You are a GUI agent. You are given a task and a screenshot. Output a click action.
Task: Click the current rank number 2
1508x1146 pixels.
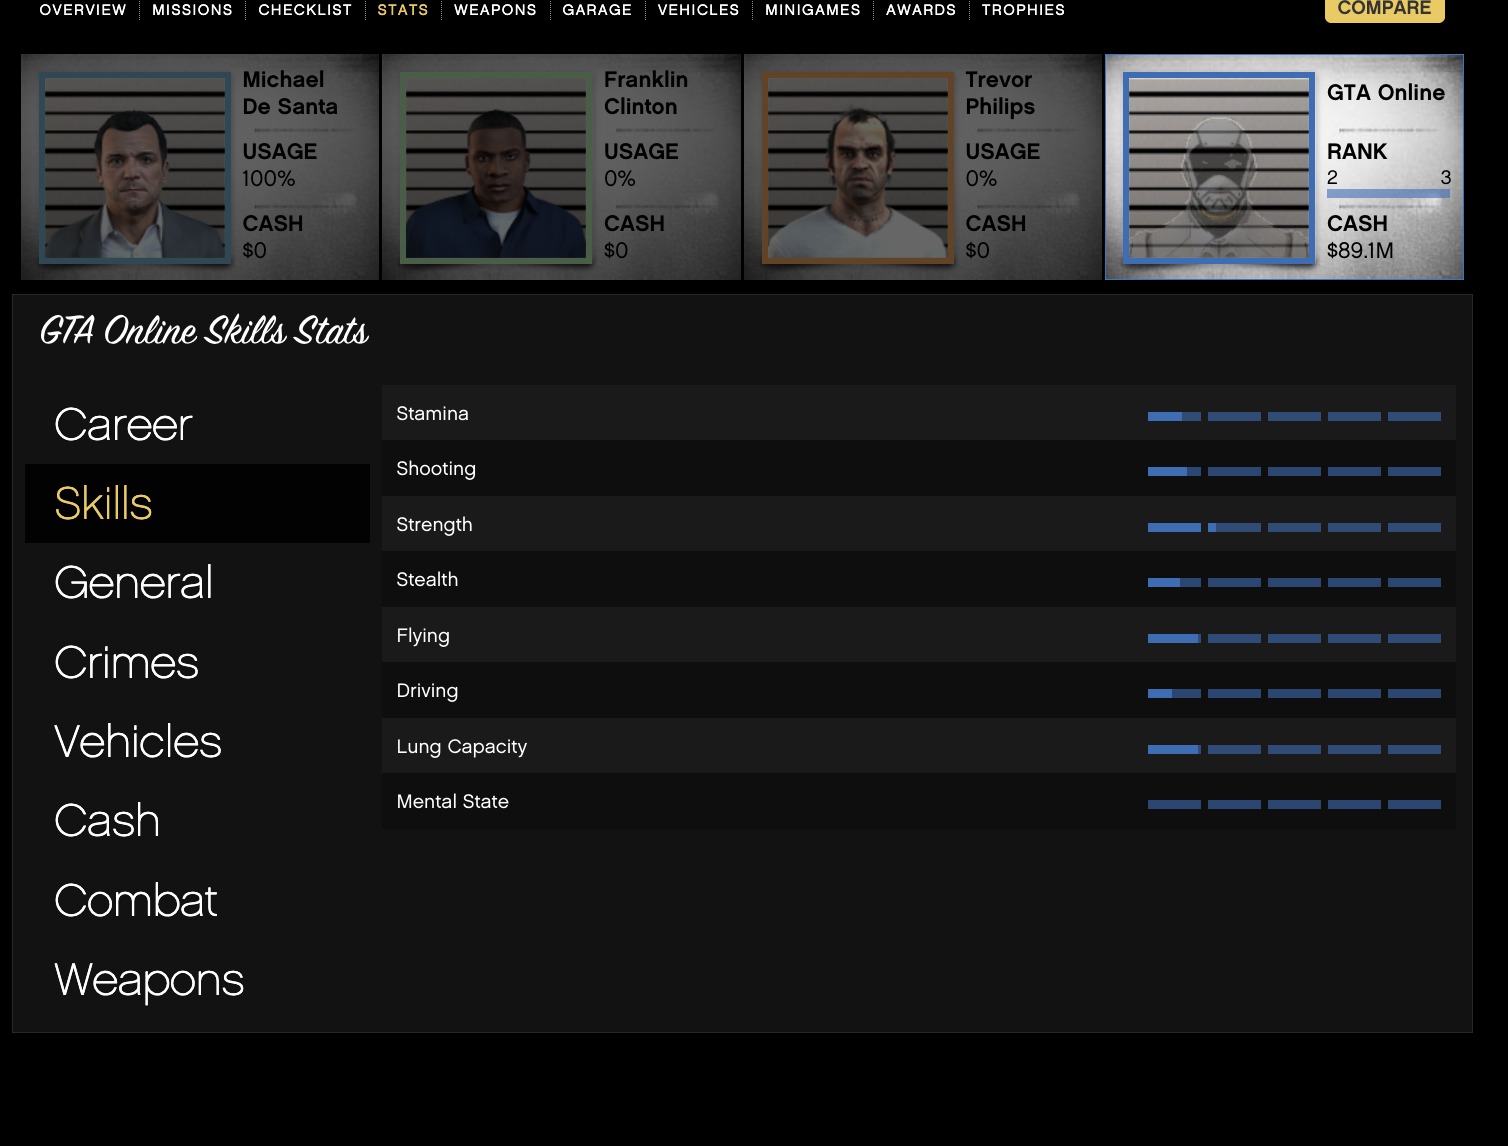[1332, 177]
